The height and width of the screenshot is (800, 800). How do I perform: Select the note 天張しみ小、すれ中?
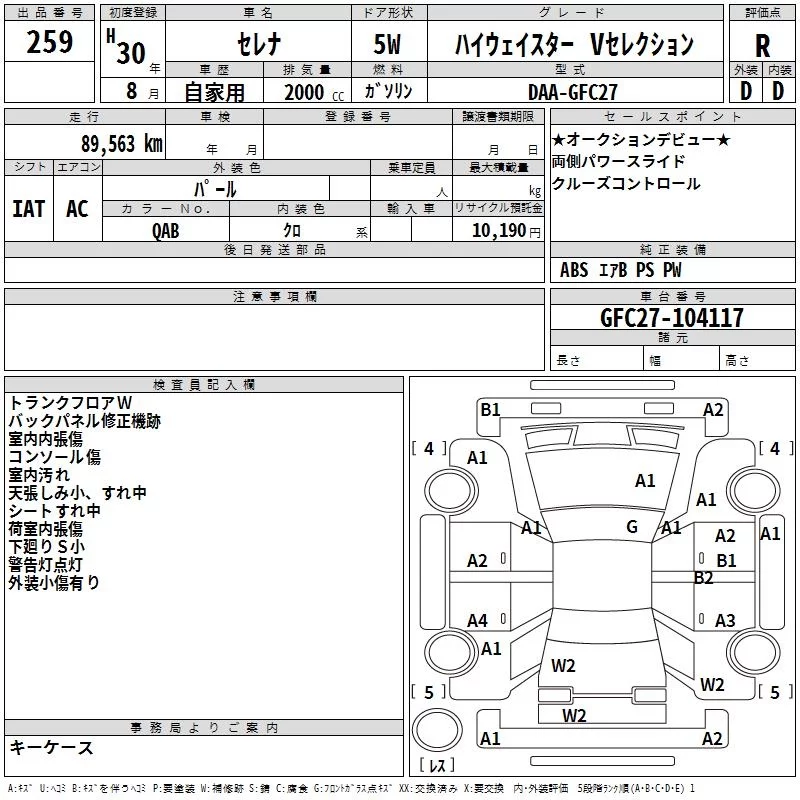(78, 492)
